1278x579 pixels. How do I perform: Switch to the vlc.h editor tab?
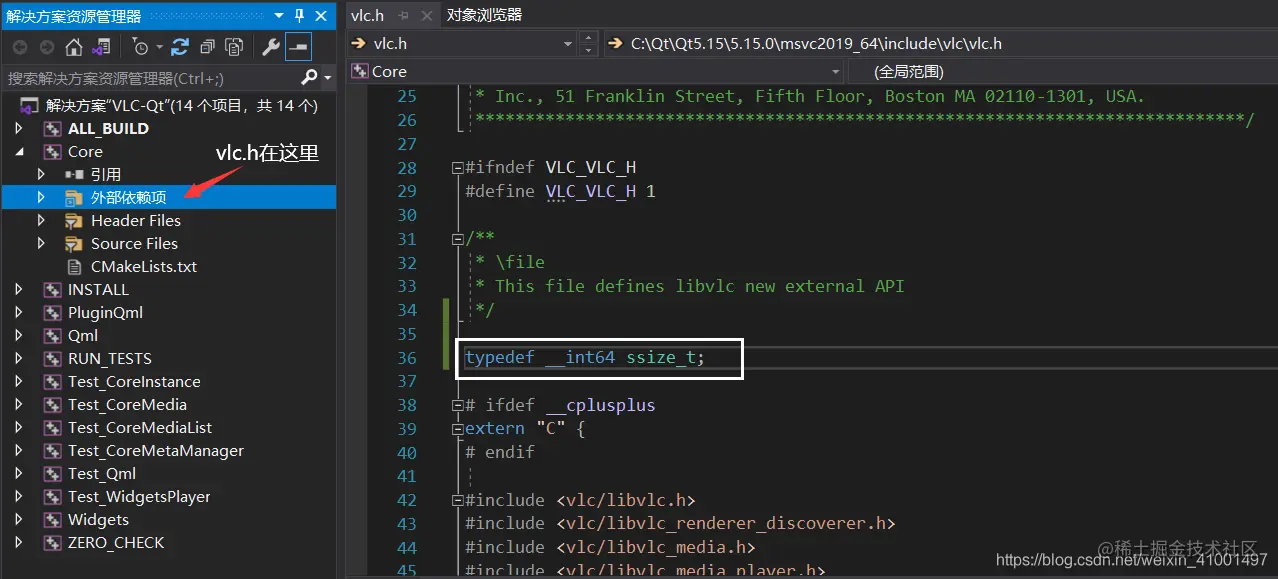[367, 15]
